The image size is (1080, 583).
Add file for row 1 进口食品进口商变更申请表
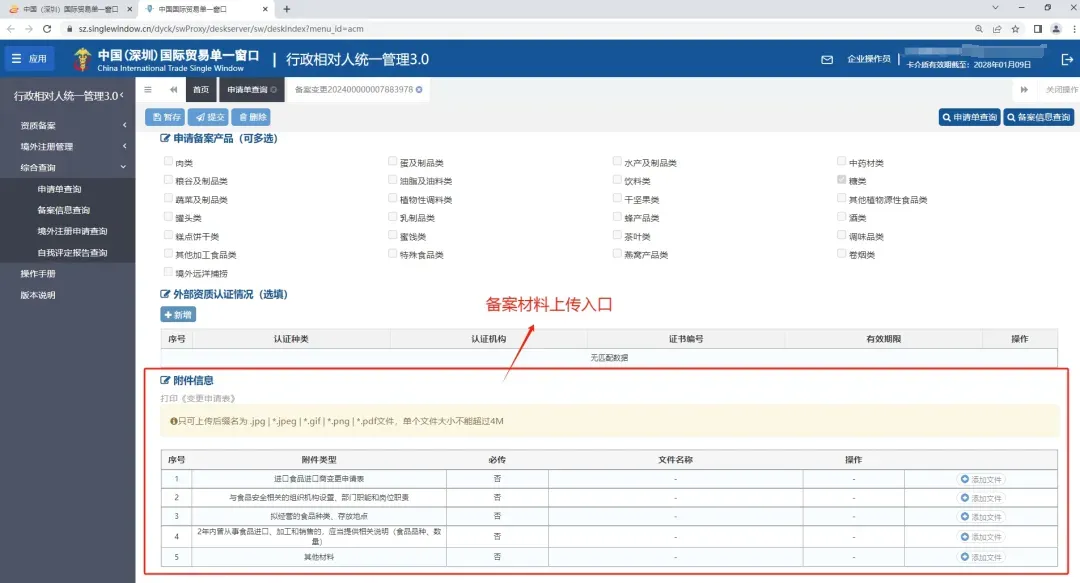(981, 479)
